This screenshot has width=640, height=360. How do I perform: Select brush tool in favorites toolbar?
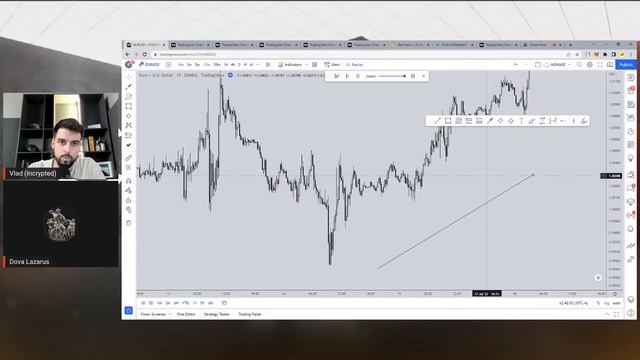coord(490,121)
